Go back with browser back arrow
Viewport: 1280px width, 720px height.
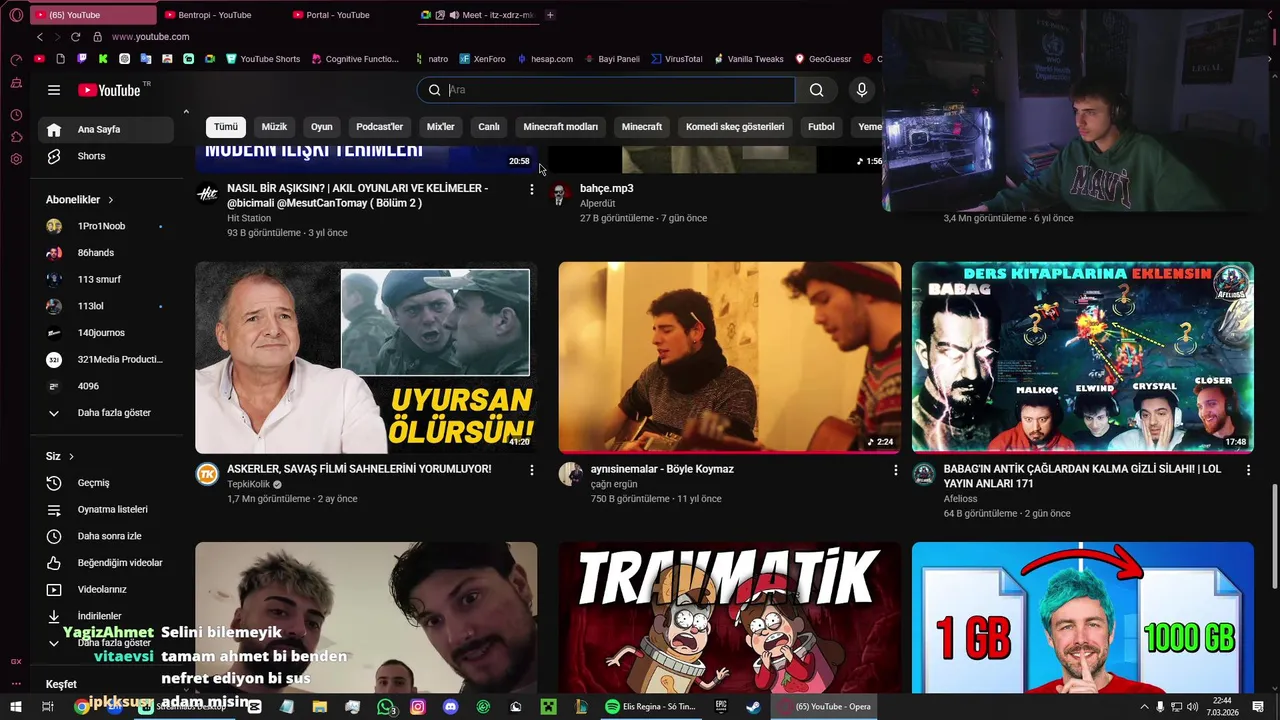pos(40,36)
